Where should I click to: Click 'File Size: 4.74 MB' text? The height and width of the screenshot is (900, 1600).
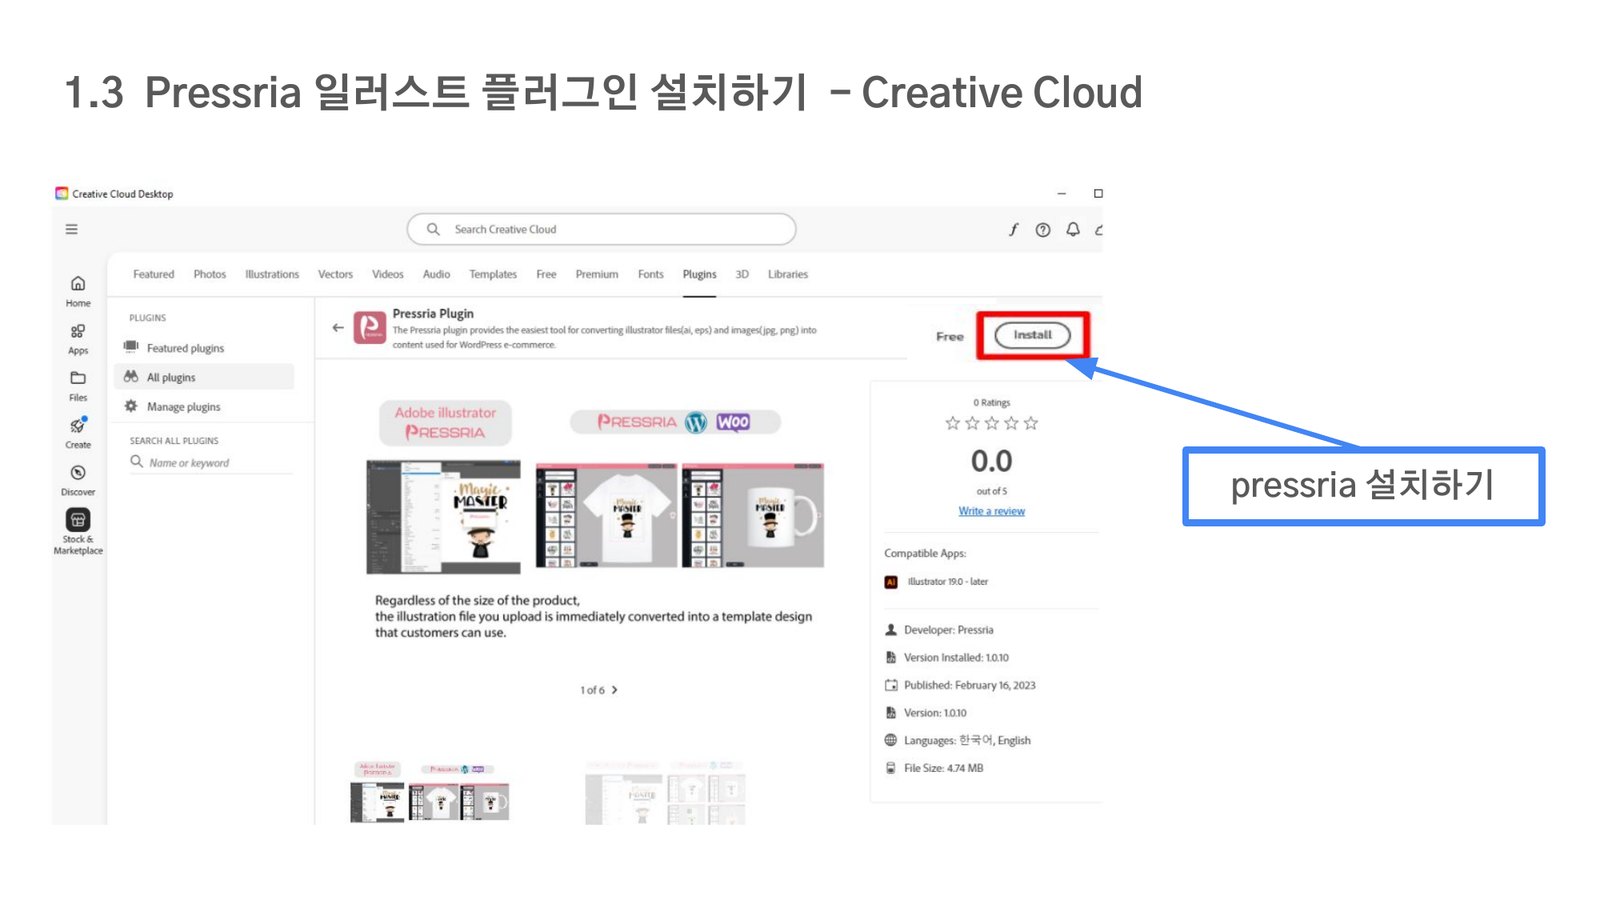click(943, 768)
